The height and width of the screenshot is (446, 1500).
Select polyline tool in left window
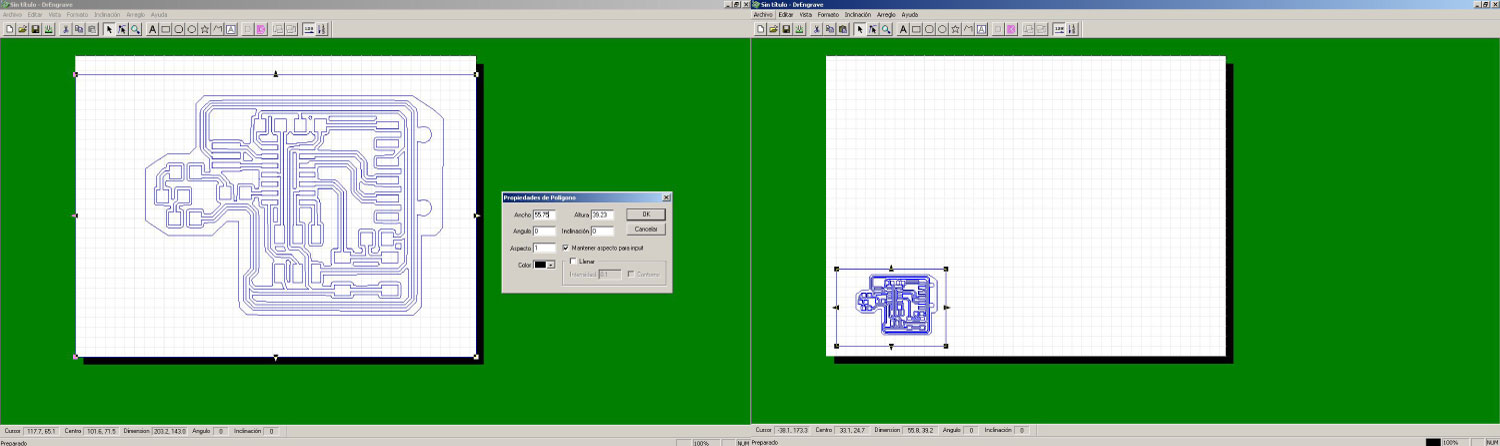tap(218, 29)
